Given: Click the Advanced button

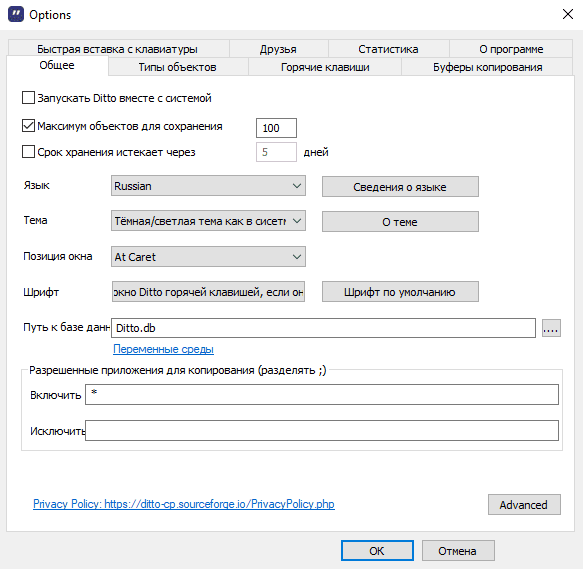Looking at the screenshot, I should click(x=524, y=505).
